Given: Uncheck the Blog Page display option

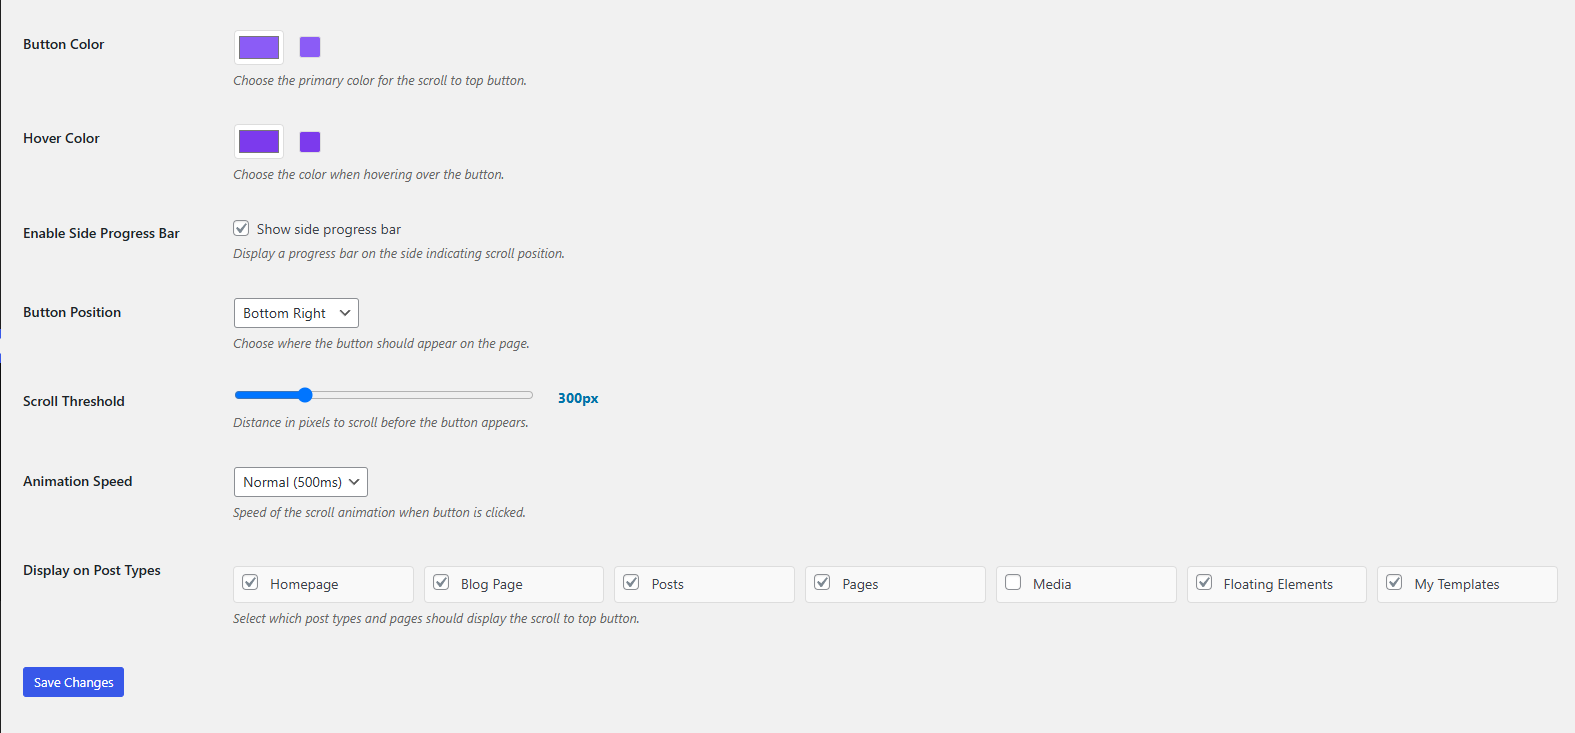Looking at the screenshot, I should tap(441, 581).
